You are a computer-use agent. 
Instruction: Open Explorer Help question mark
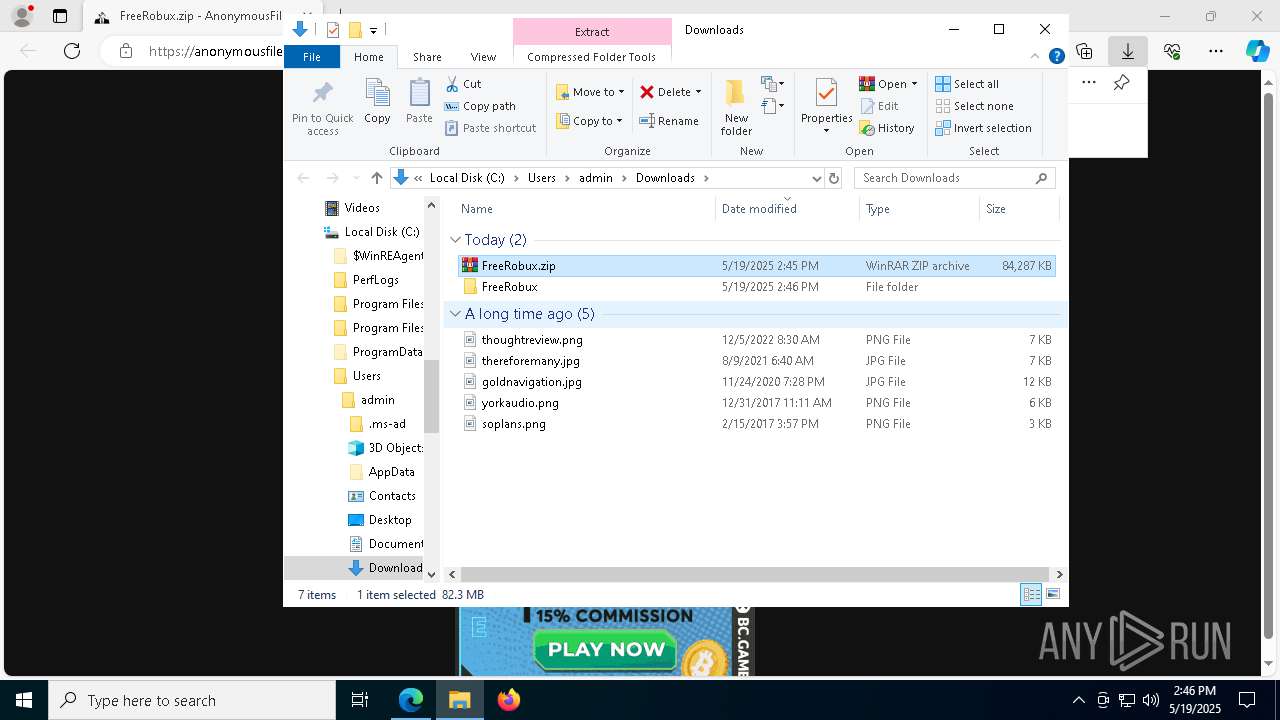(x=1056, y=57)
